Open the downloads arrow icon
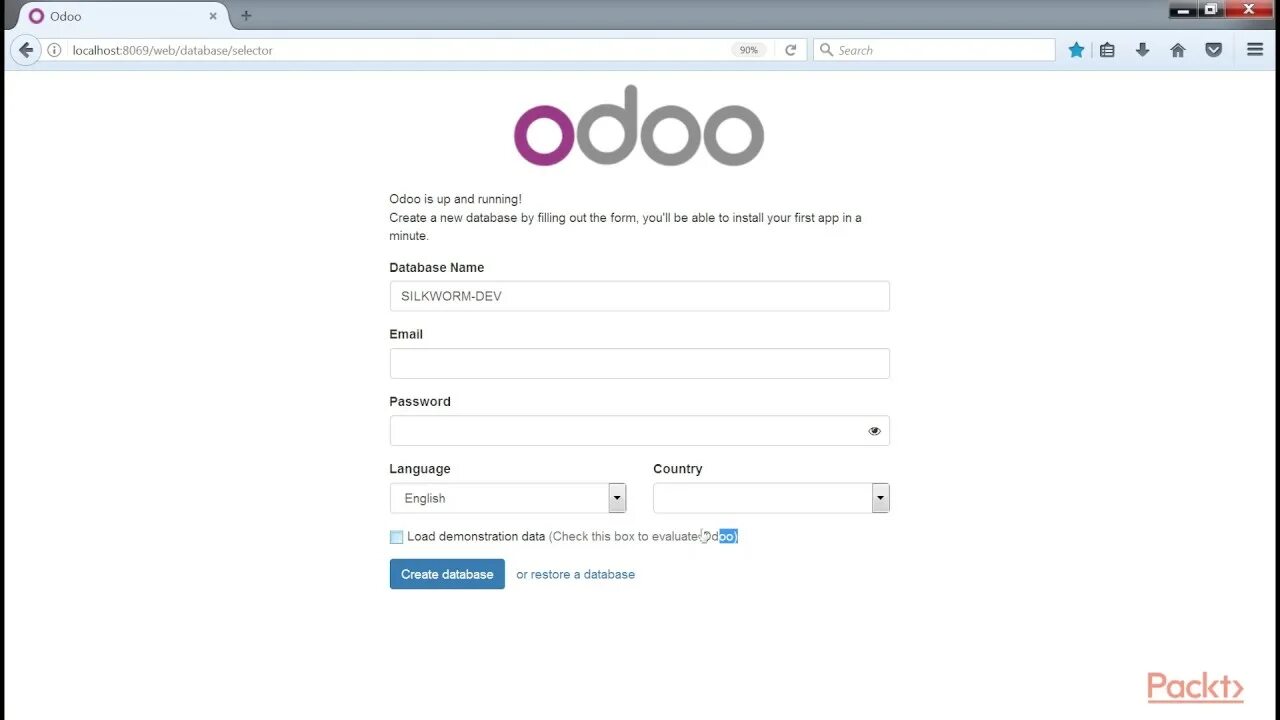 [x=1142, y=50]
